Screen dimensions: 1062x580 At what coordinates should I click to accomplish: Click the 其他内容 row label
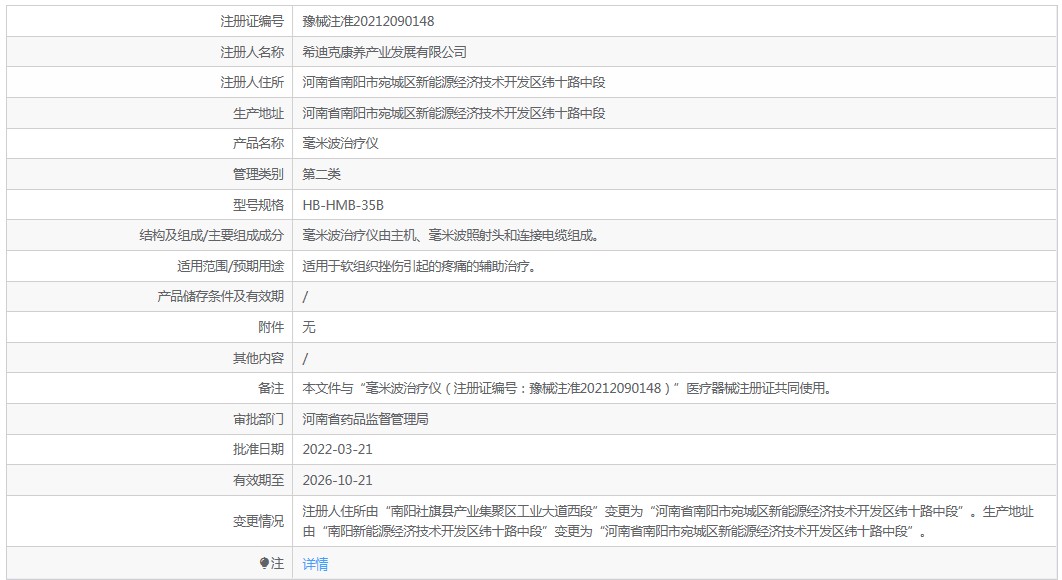tap(258, 358)
